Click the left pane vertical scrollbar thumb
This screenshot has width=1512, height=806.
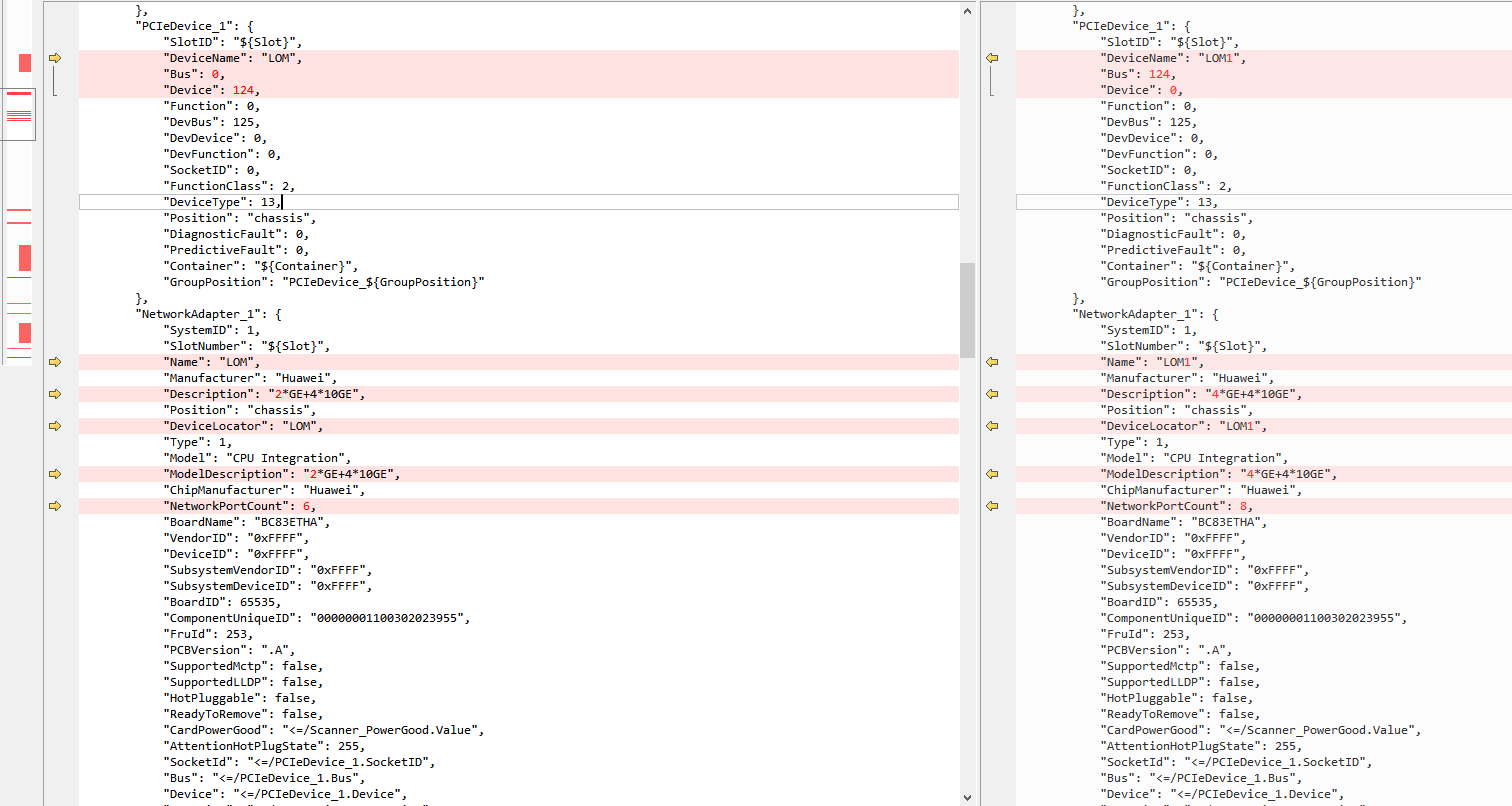pyautogui.click(x=967, y=310)
